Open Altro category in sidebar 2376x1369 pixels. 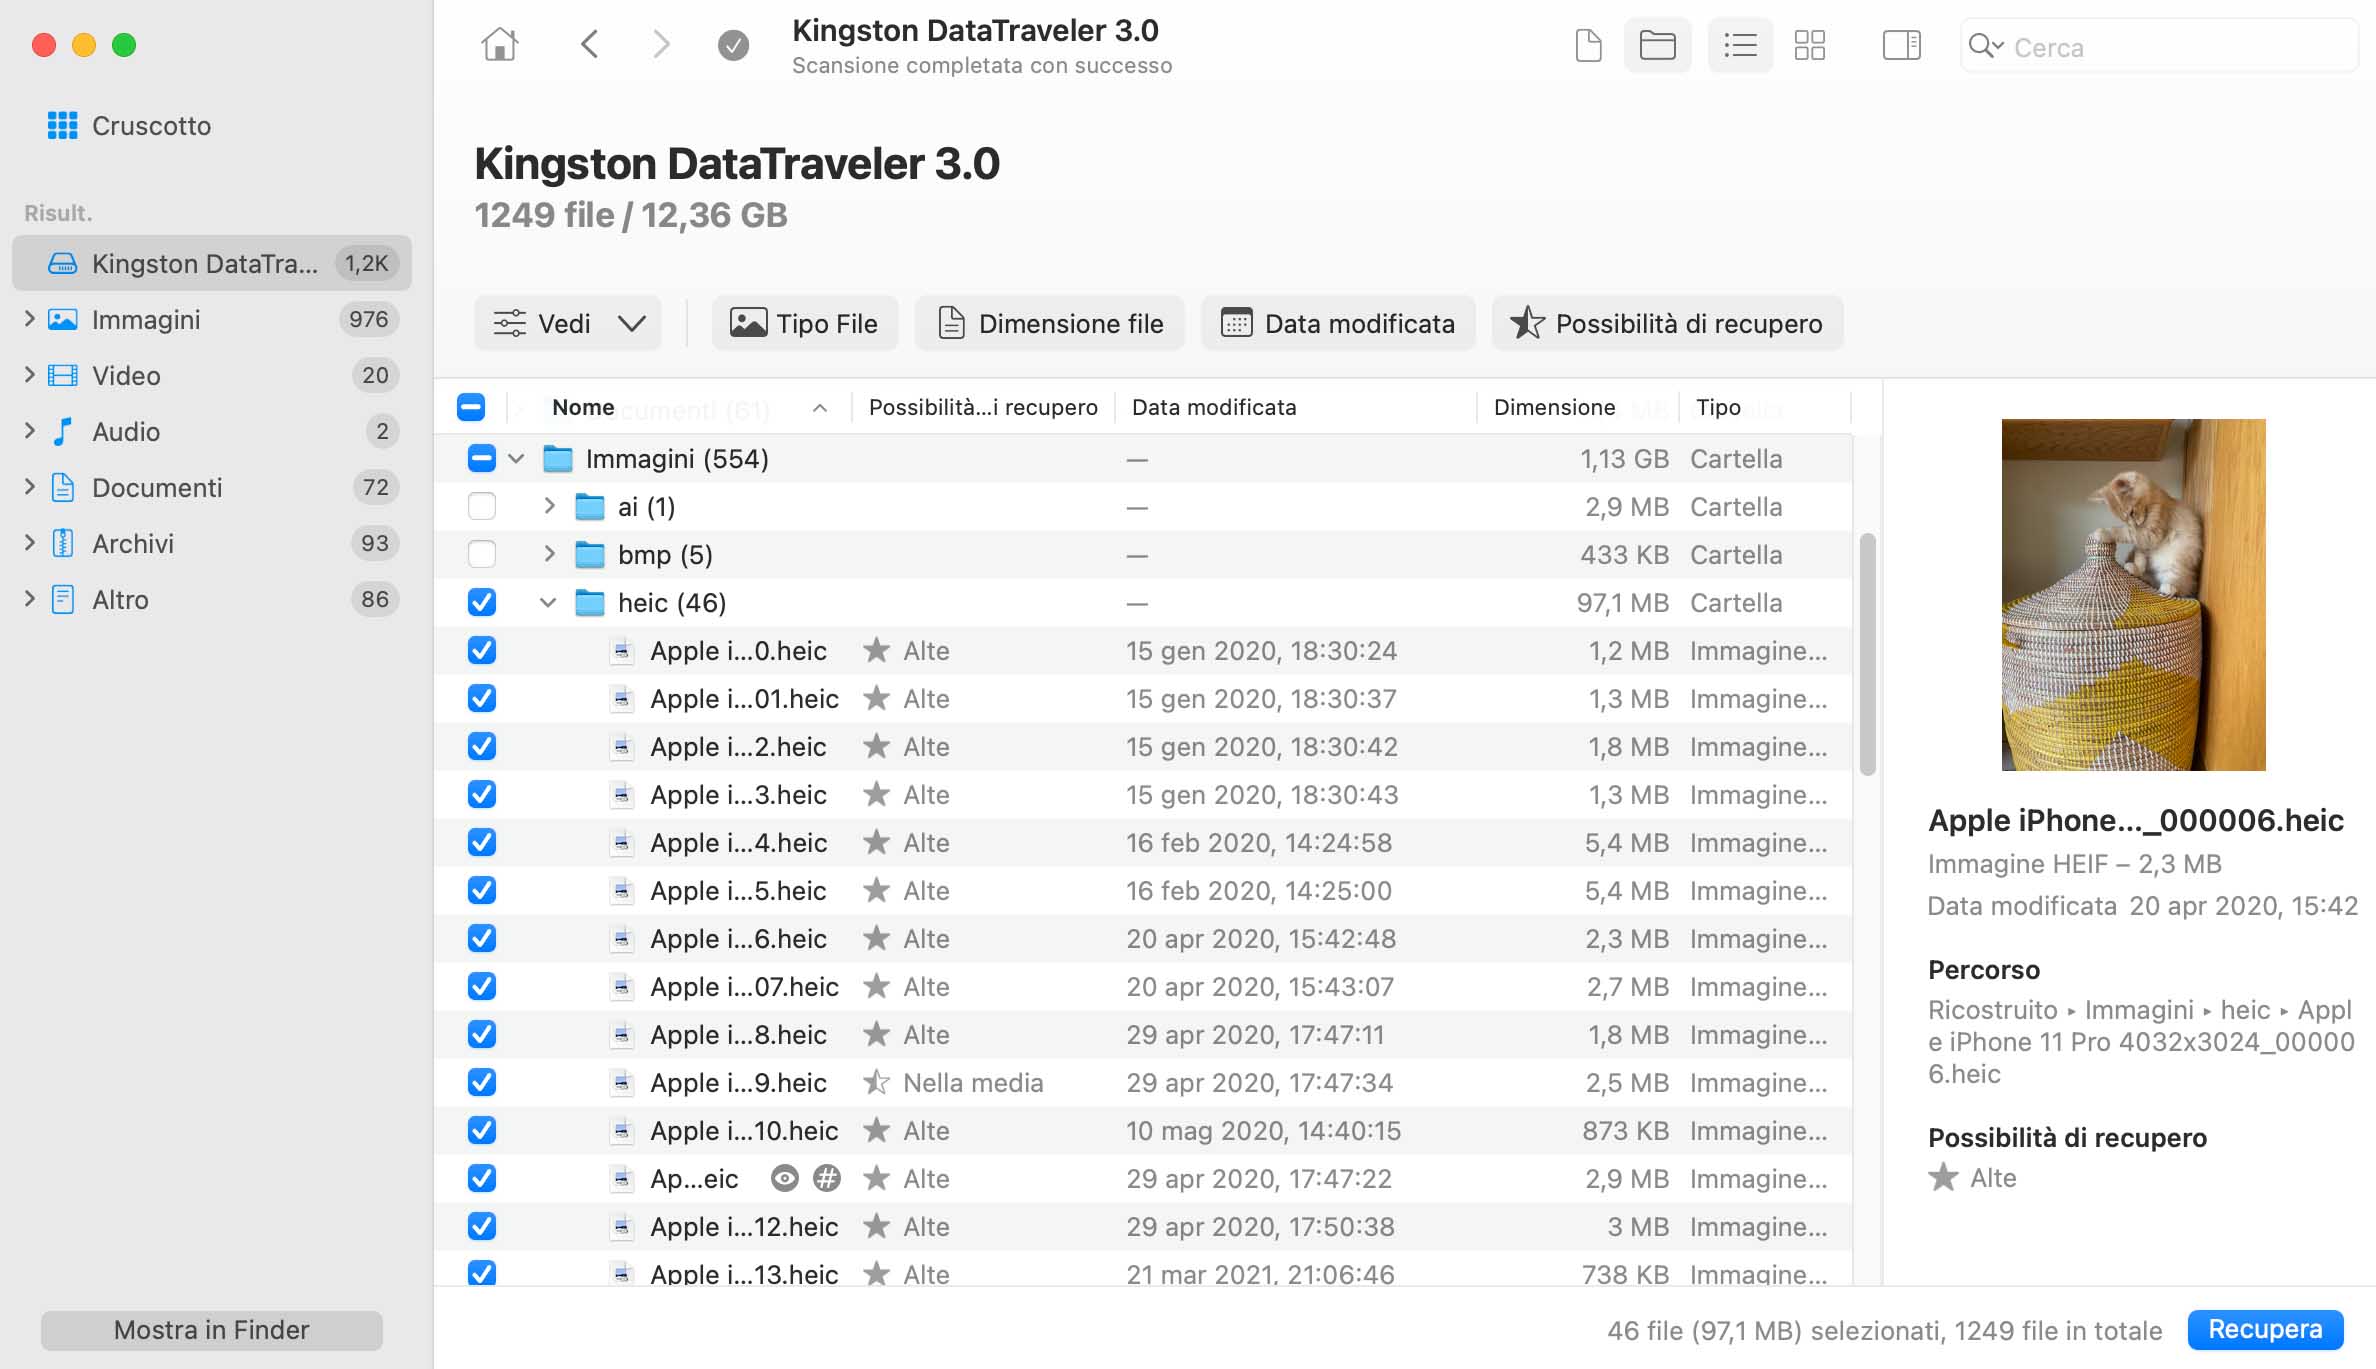(212, 599)
